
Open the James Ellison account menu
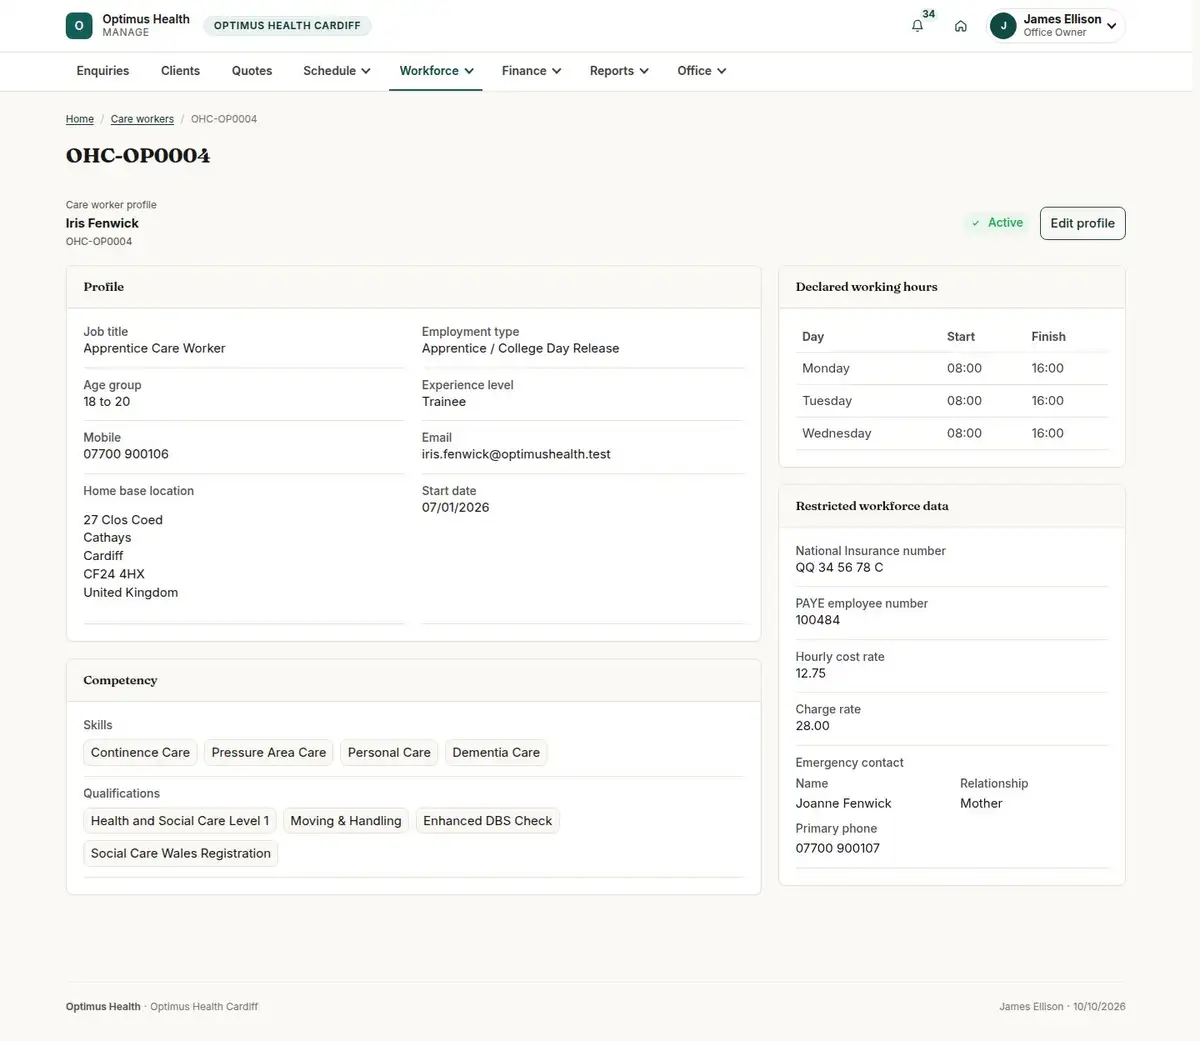1056,26
